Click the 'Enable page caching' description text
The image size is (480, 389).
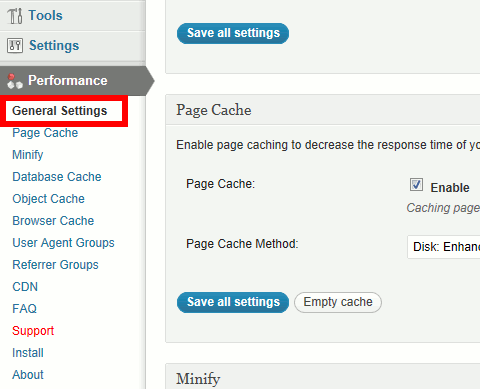pyautogui.click(x=328, y=145)
